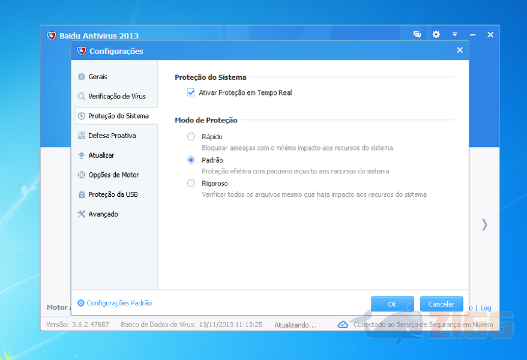Open the Defesa Proativa section

point(116,135)
